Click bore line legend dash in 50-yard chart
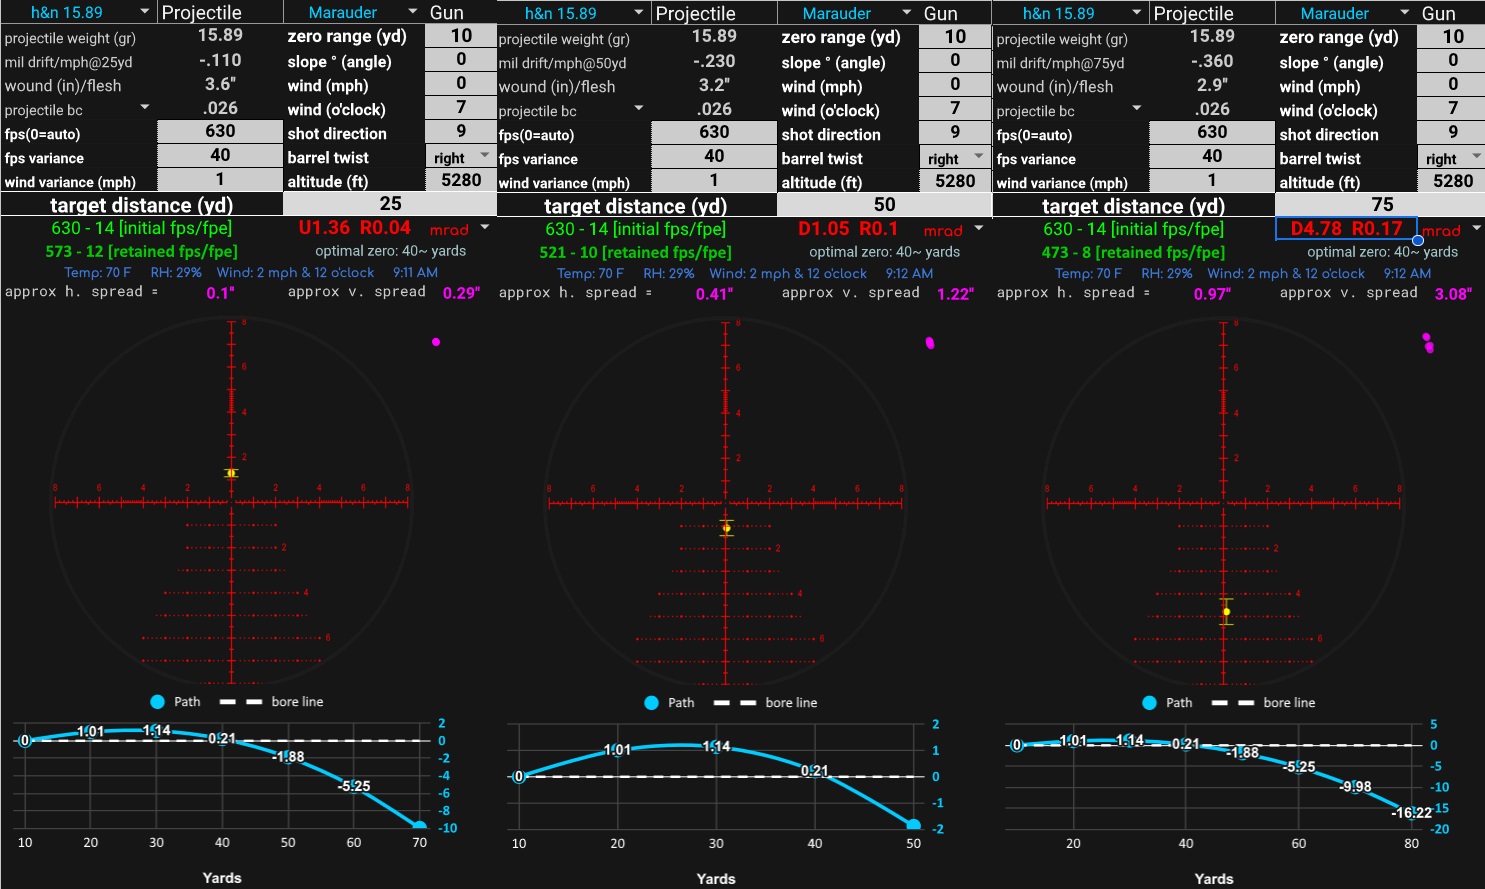This screenshot has height=889, width=1485. [x=735, y=703]
